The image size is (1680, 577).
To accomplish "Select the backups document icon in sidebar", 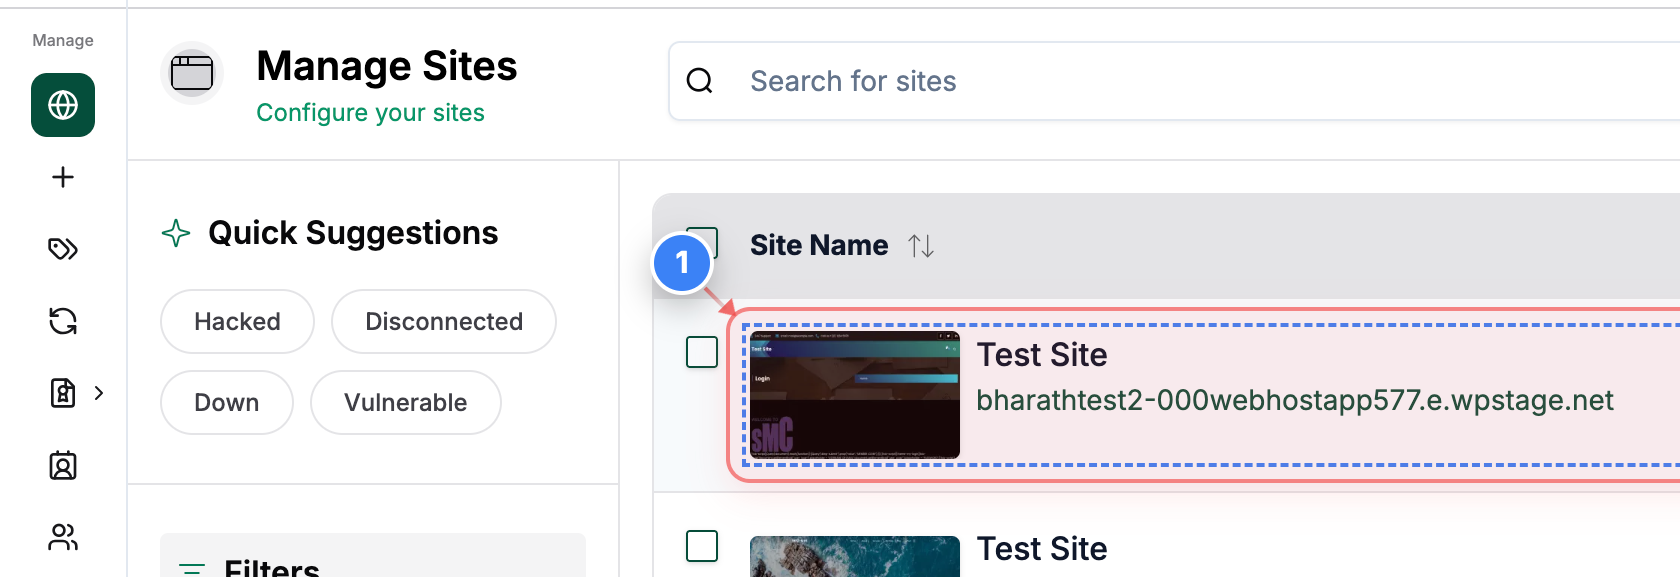I will tap(62, 393).
